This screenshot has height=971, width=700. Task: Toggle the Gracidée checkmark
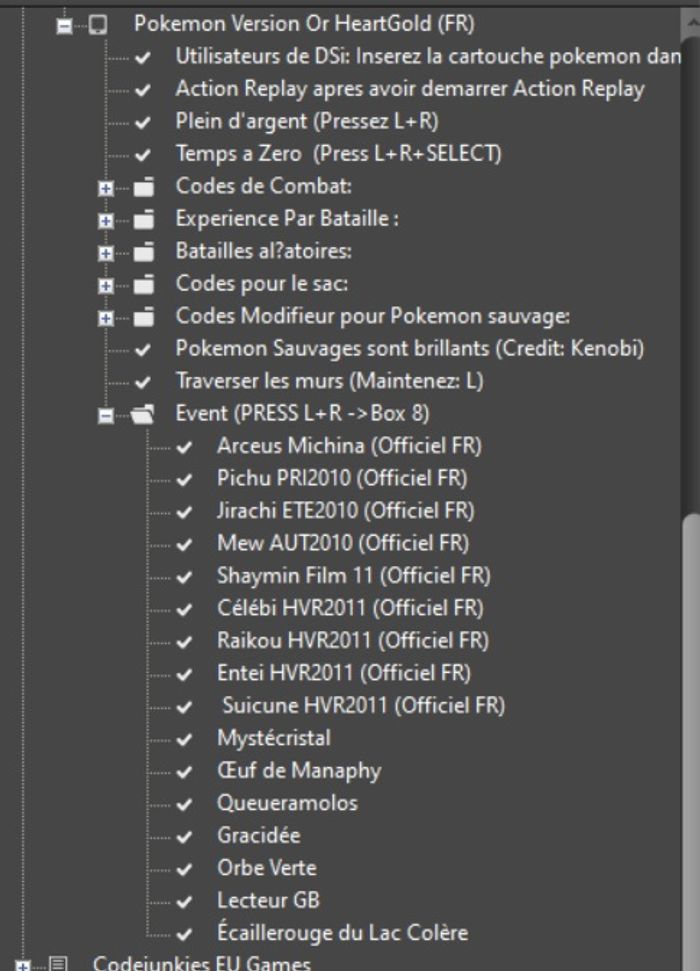pos(184,837)
